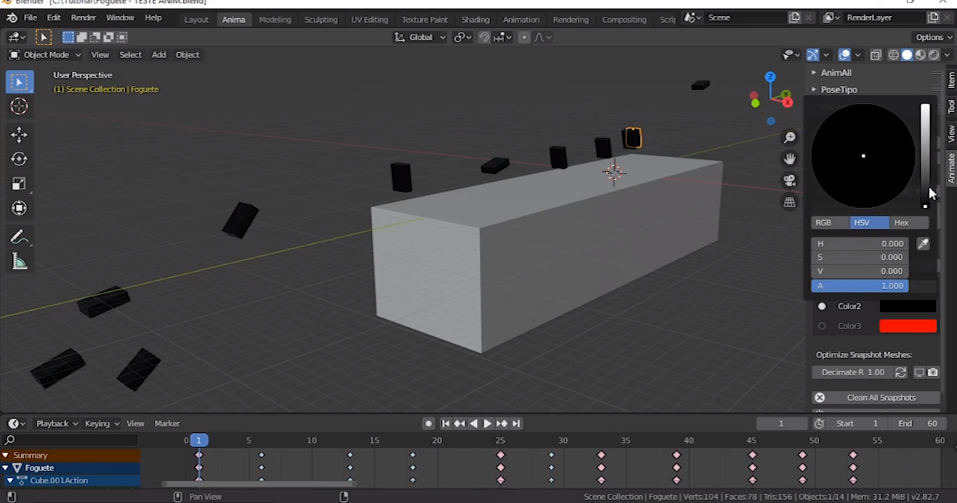957x503 pixels.
Task: Click the monitor icon beside Decimate
Action: coord(919,372)
